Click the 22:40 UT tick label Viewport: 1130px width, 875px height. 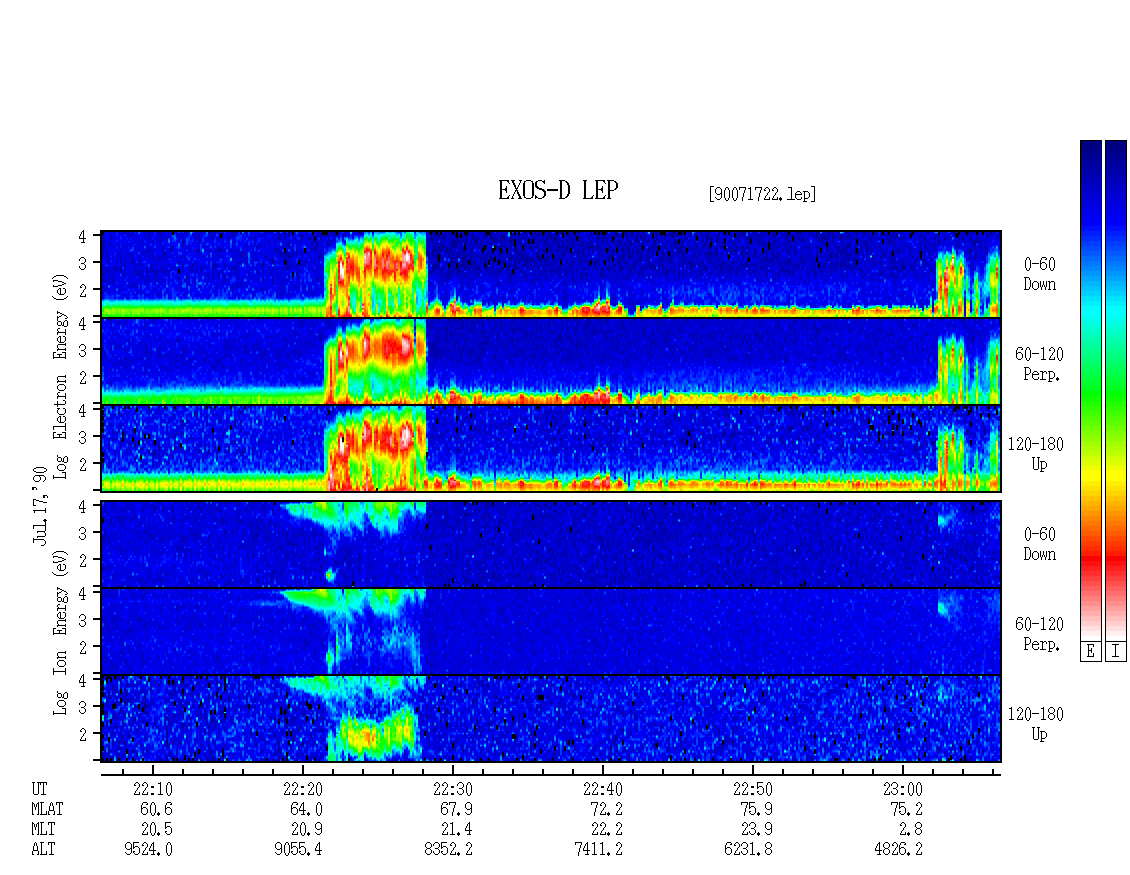[x=602, y=789]
